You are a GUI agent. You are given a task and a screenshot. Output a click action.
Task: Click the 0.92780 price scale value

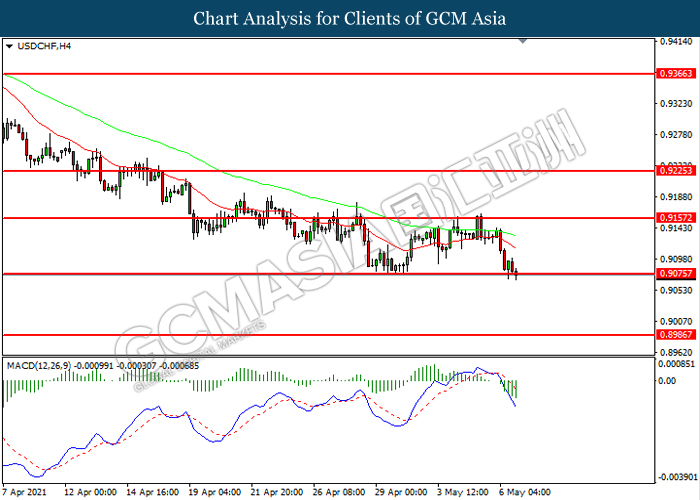[x=676, y=135]
